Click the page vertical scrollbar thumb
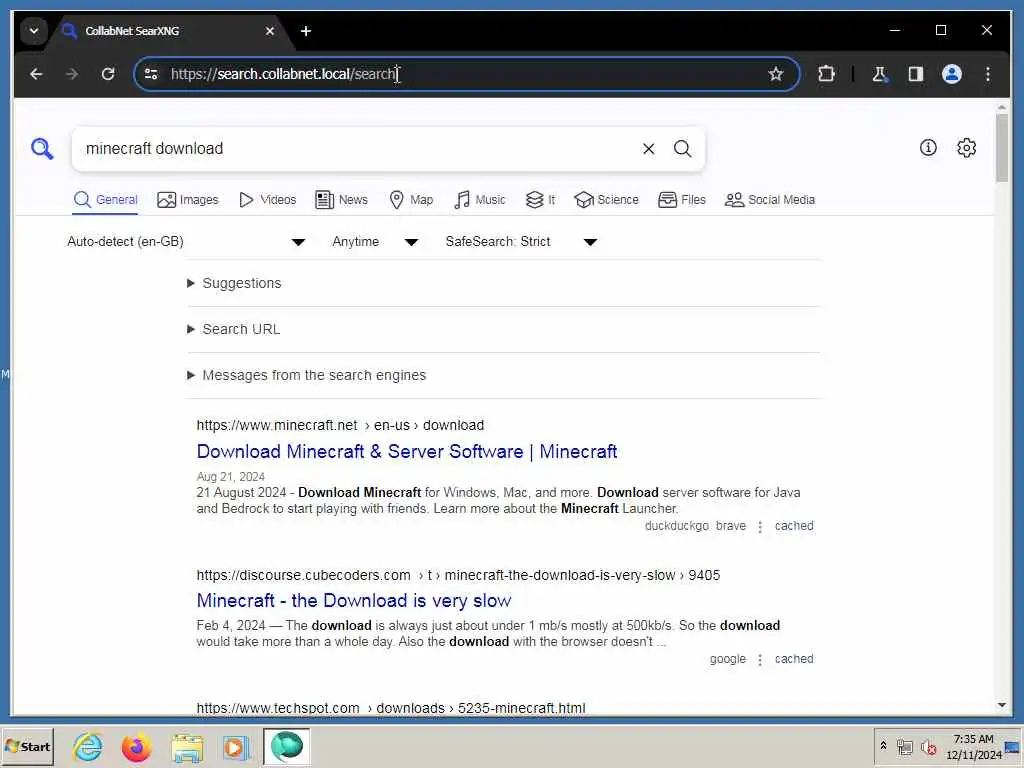The width and height of the screenshot is (1024, 768). (x=1002, y=148)
